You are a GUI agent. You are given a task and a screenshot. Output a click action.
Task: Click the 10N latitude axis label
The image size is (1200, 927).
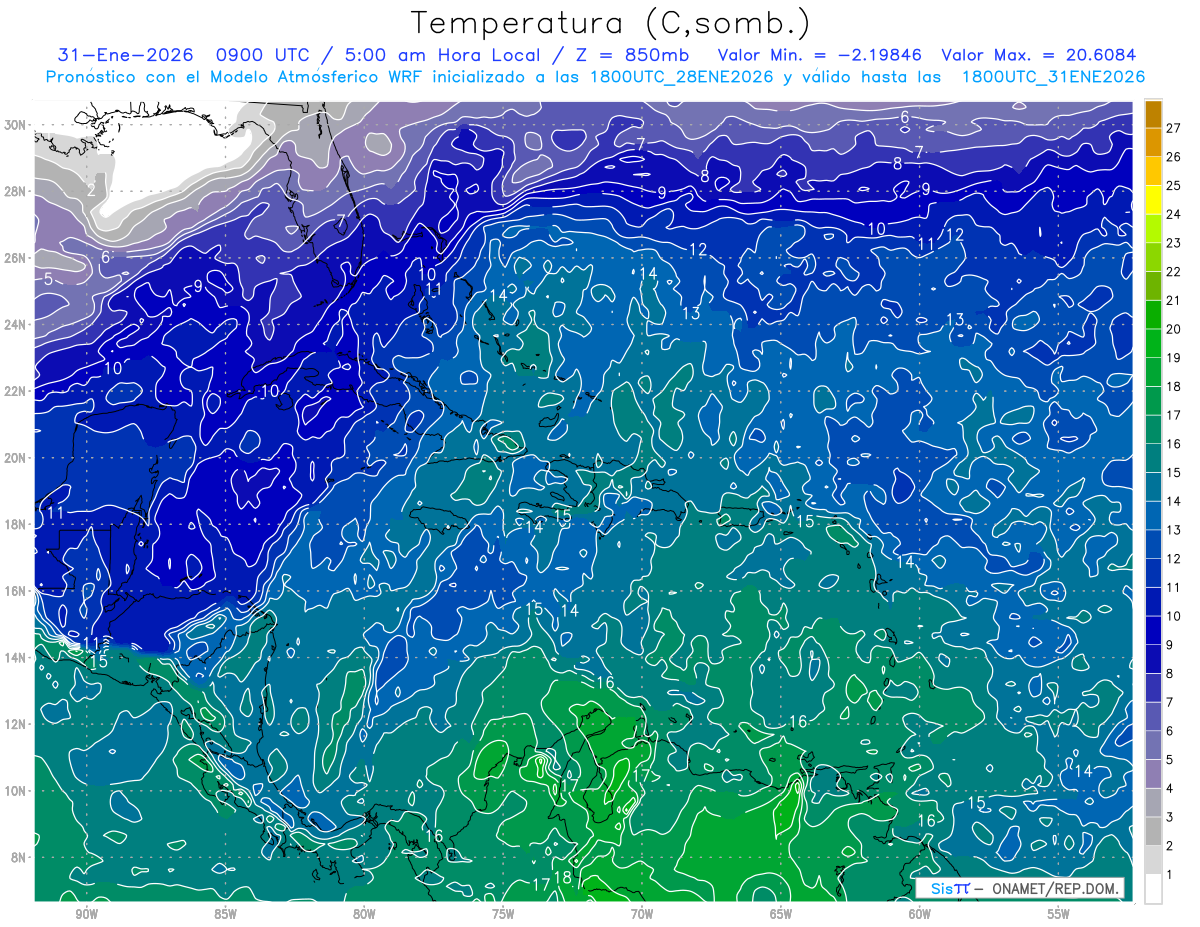pos(16,790)
